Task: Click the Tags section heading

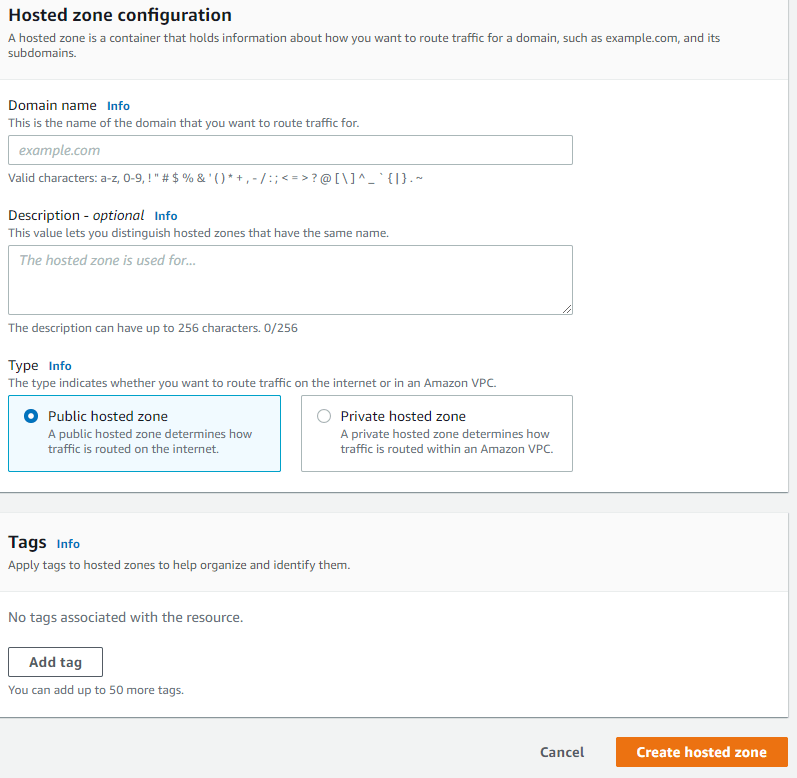Action: coord(27,543)
